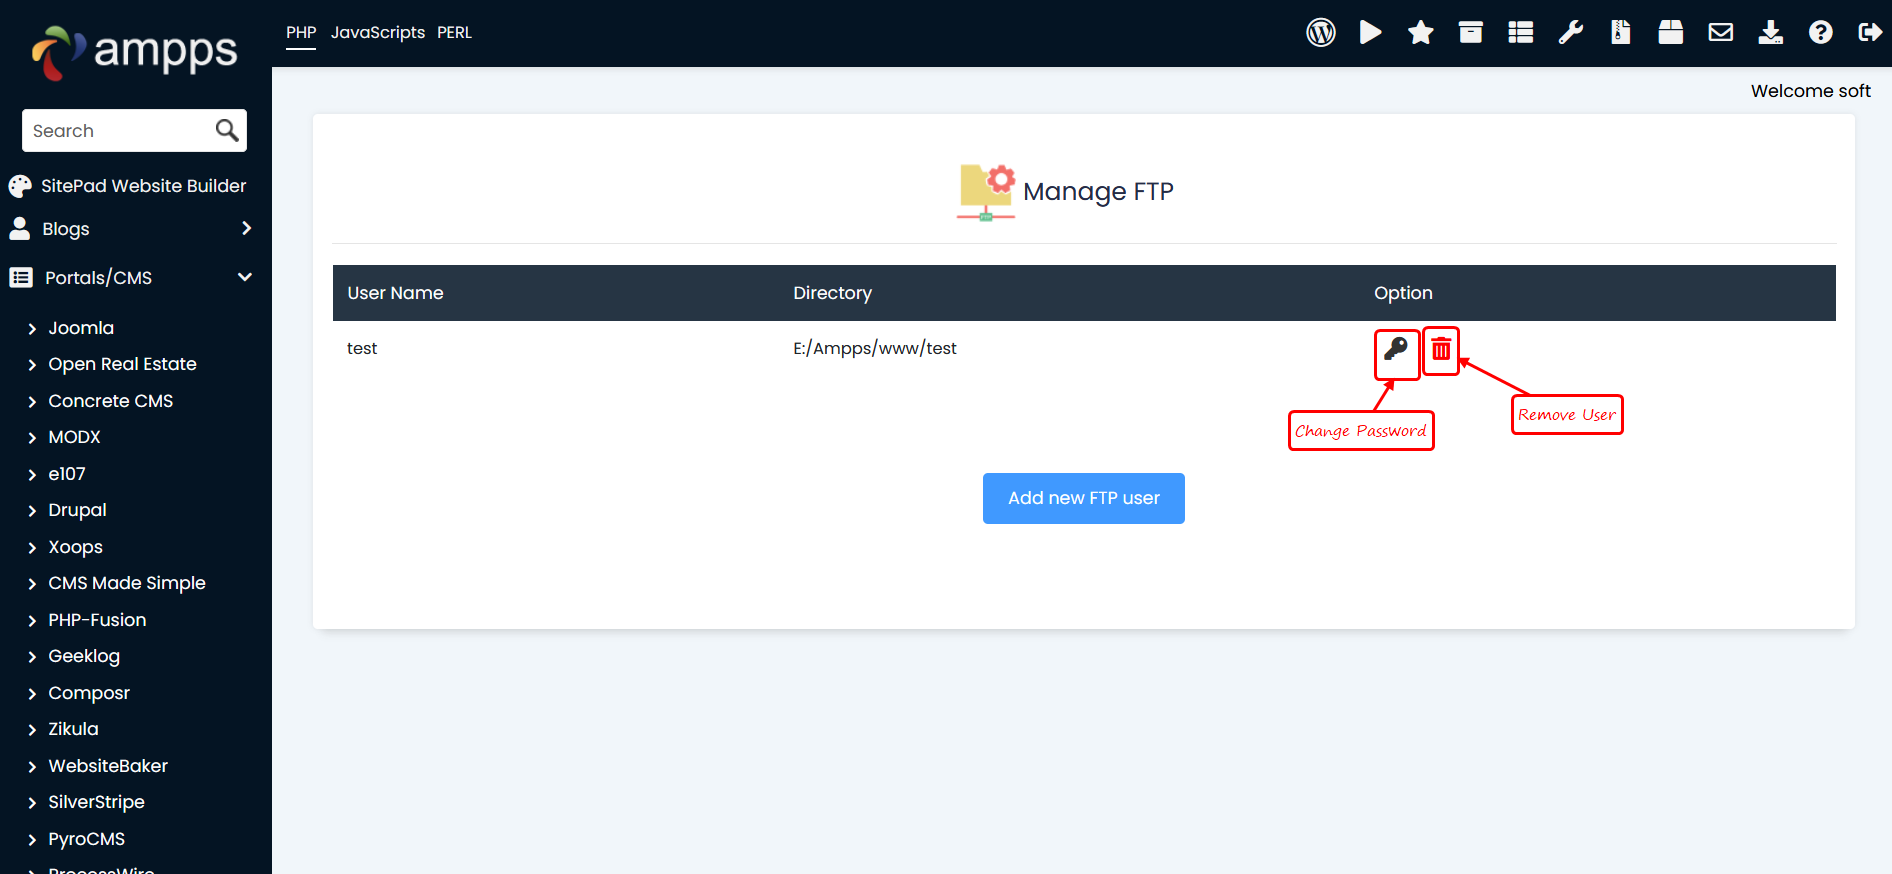Viewport: 1892px width, 874px height.
Task: Click the SitePad palette icon
Action: coord(20,186)
